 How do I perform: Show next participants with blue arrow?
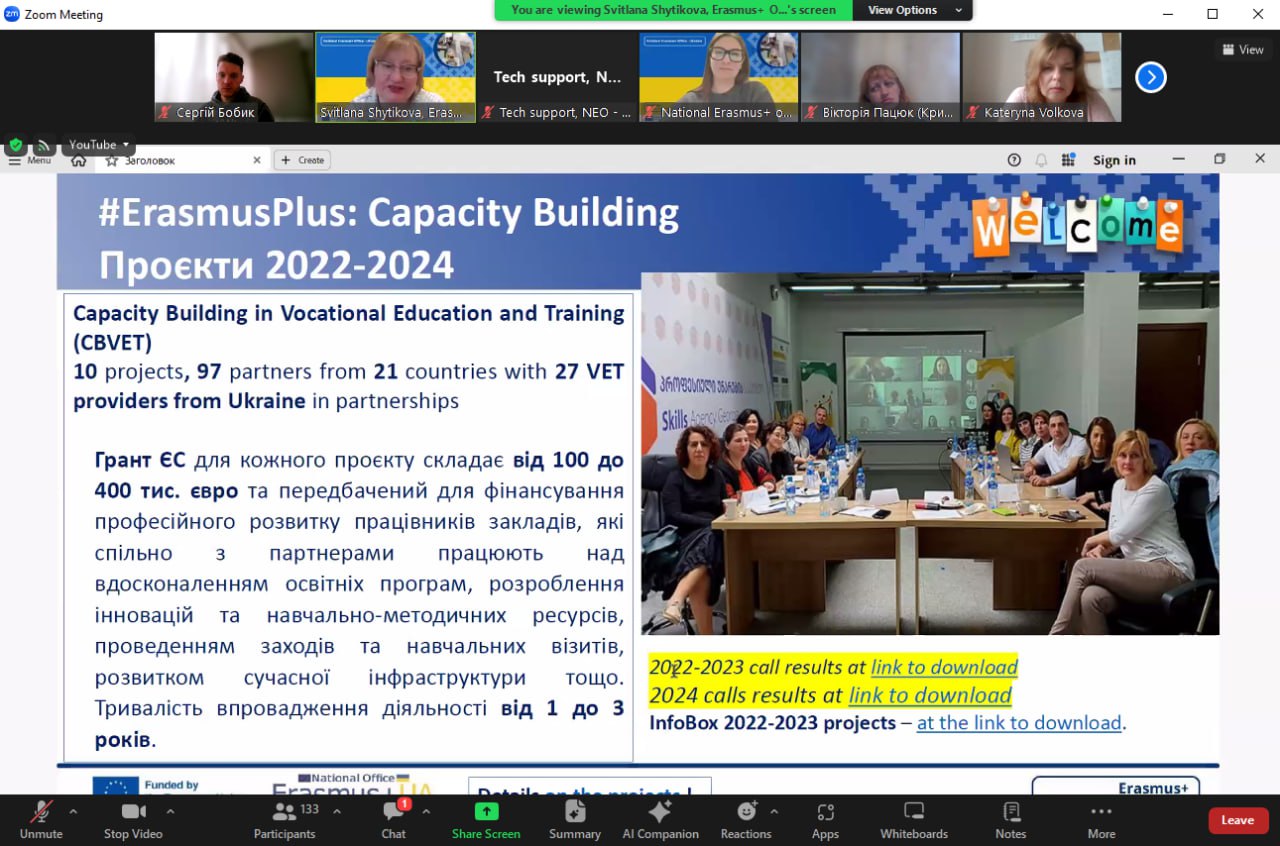tap(1151, 77)
